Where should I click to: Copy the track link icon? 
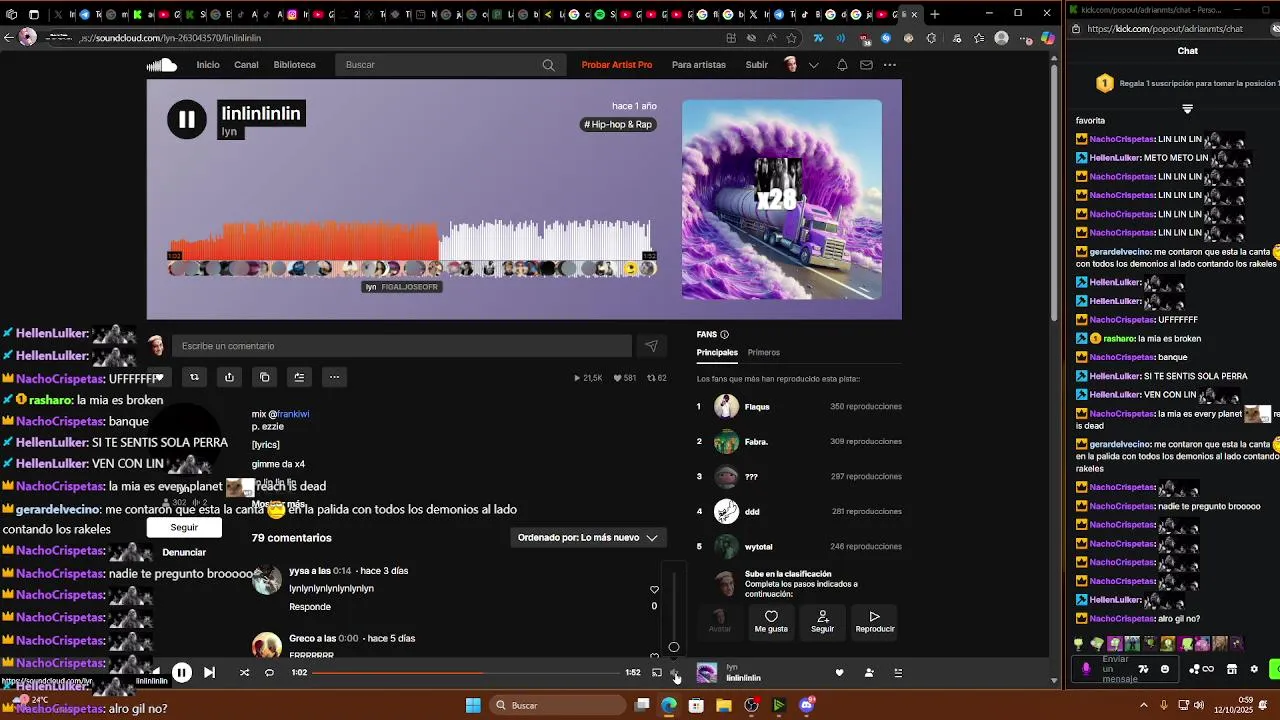coord(264,377)
